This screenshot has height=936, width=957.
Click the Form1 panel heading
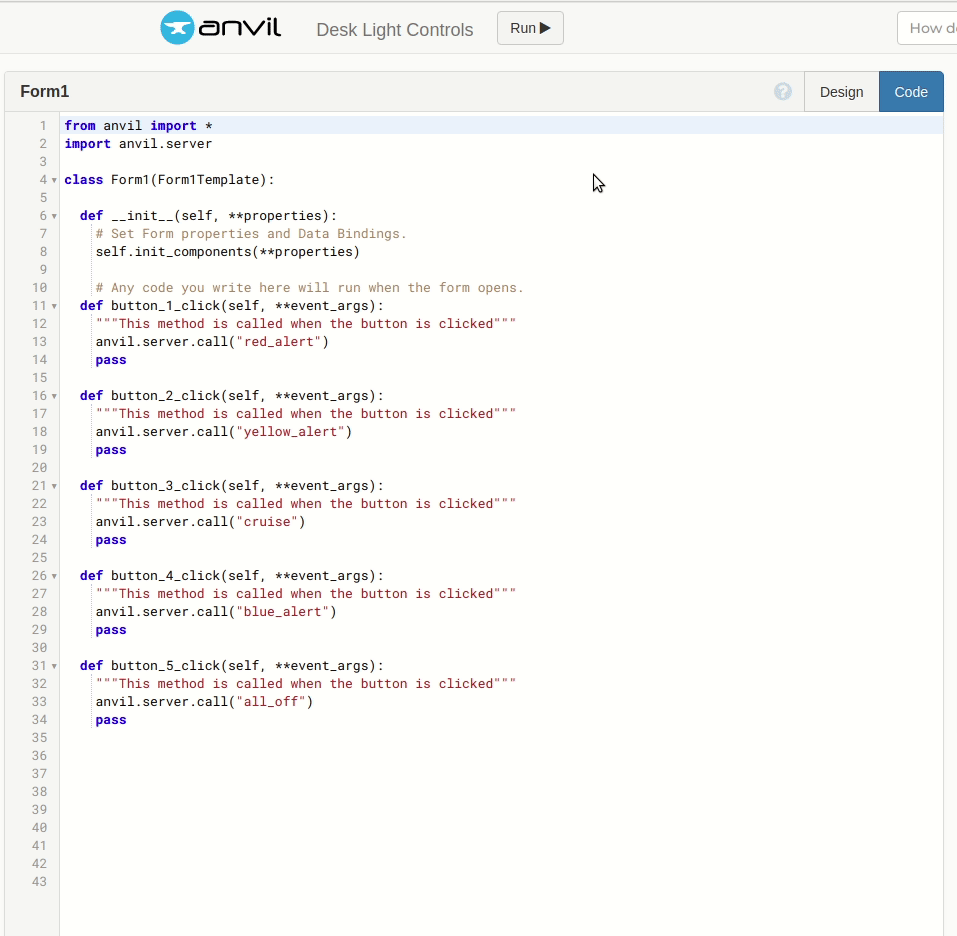pos(45,92)
